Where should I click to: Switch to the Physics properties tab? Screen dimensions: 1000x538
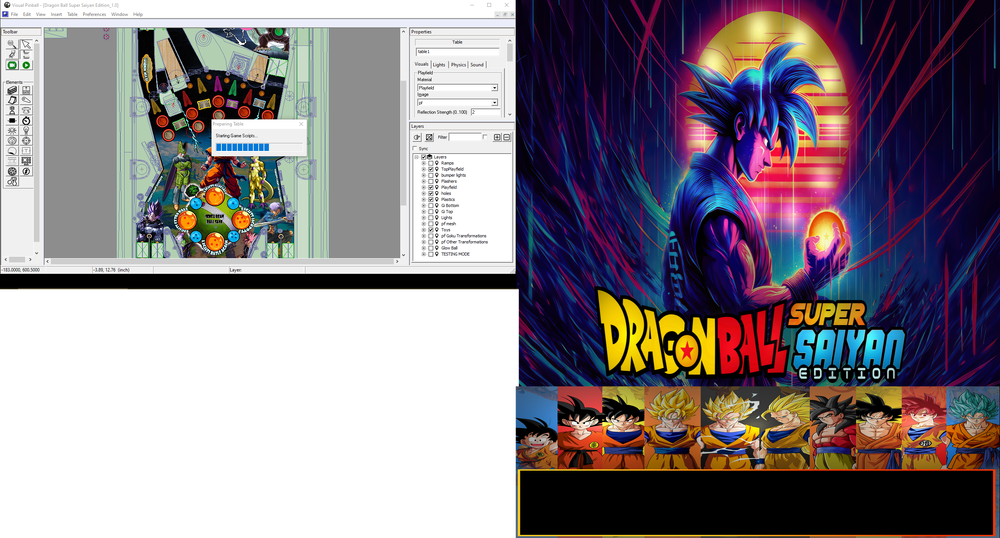[458, 64]
